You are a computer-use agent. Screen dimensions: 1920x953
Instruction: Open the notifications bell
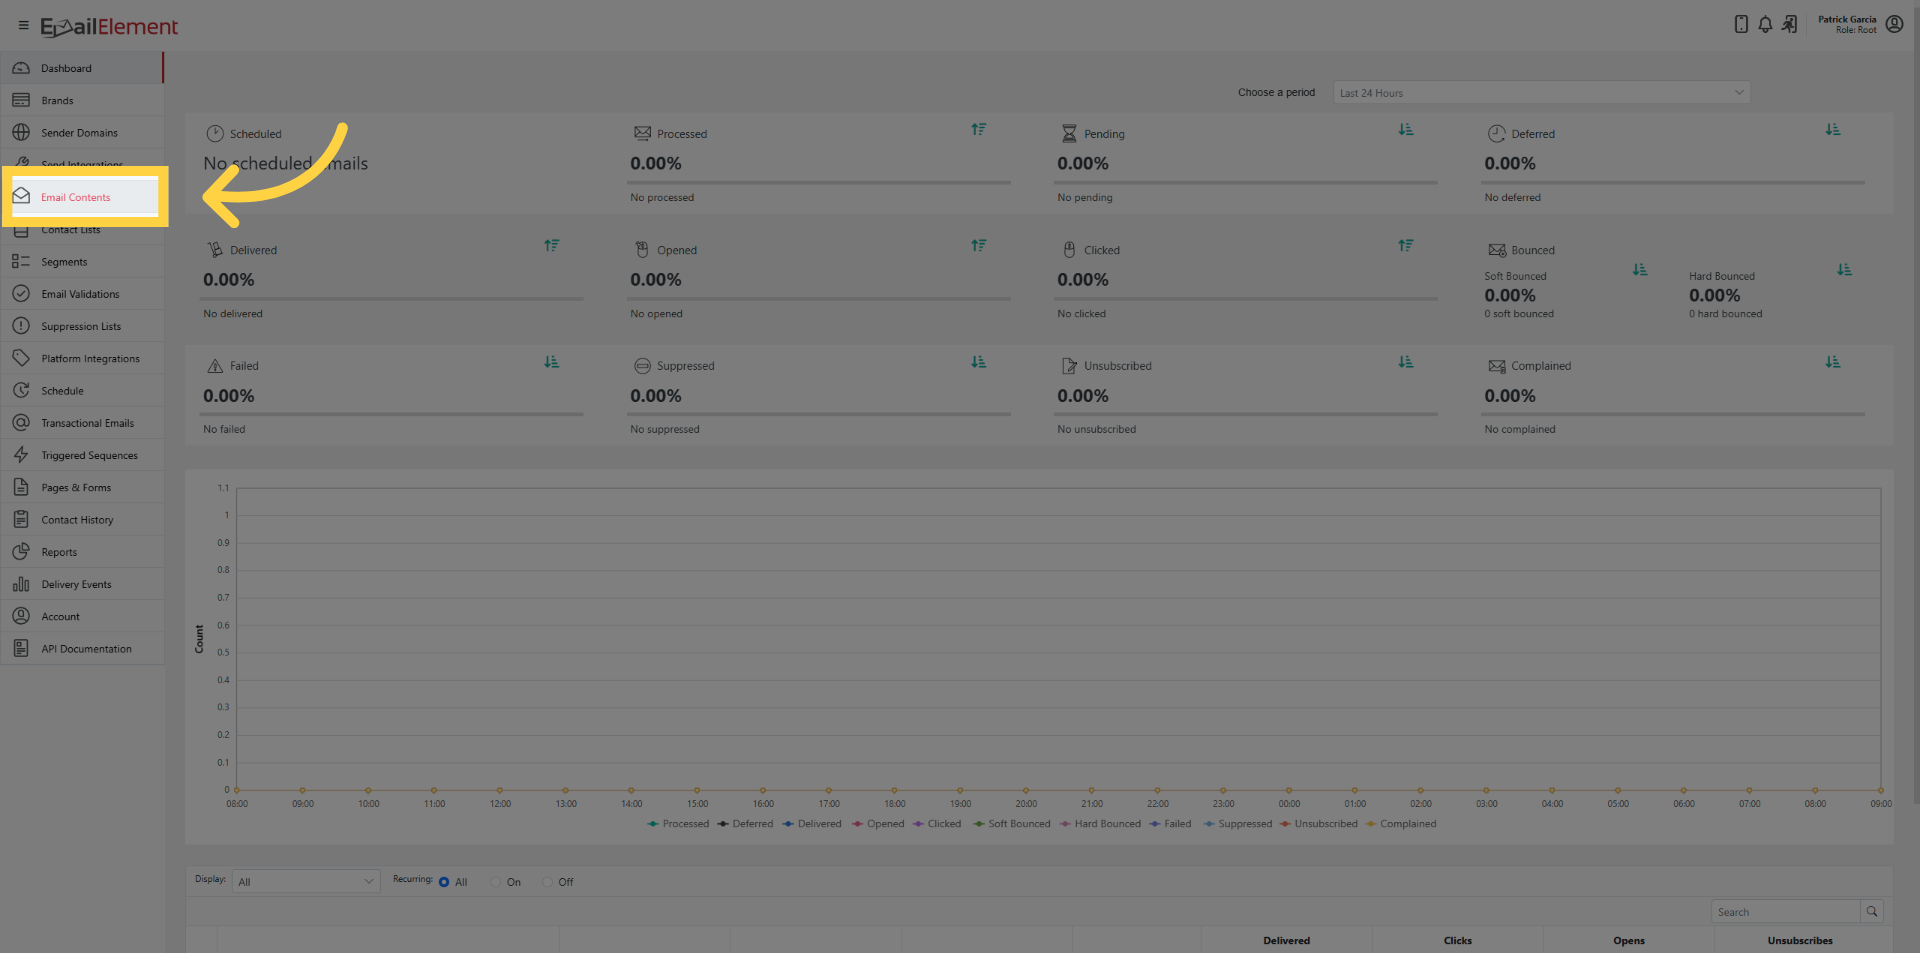coord(1765,25)
